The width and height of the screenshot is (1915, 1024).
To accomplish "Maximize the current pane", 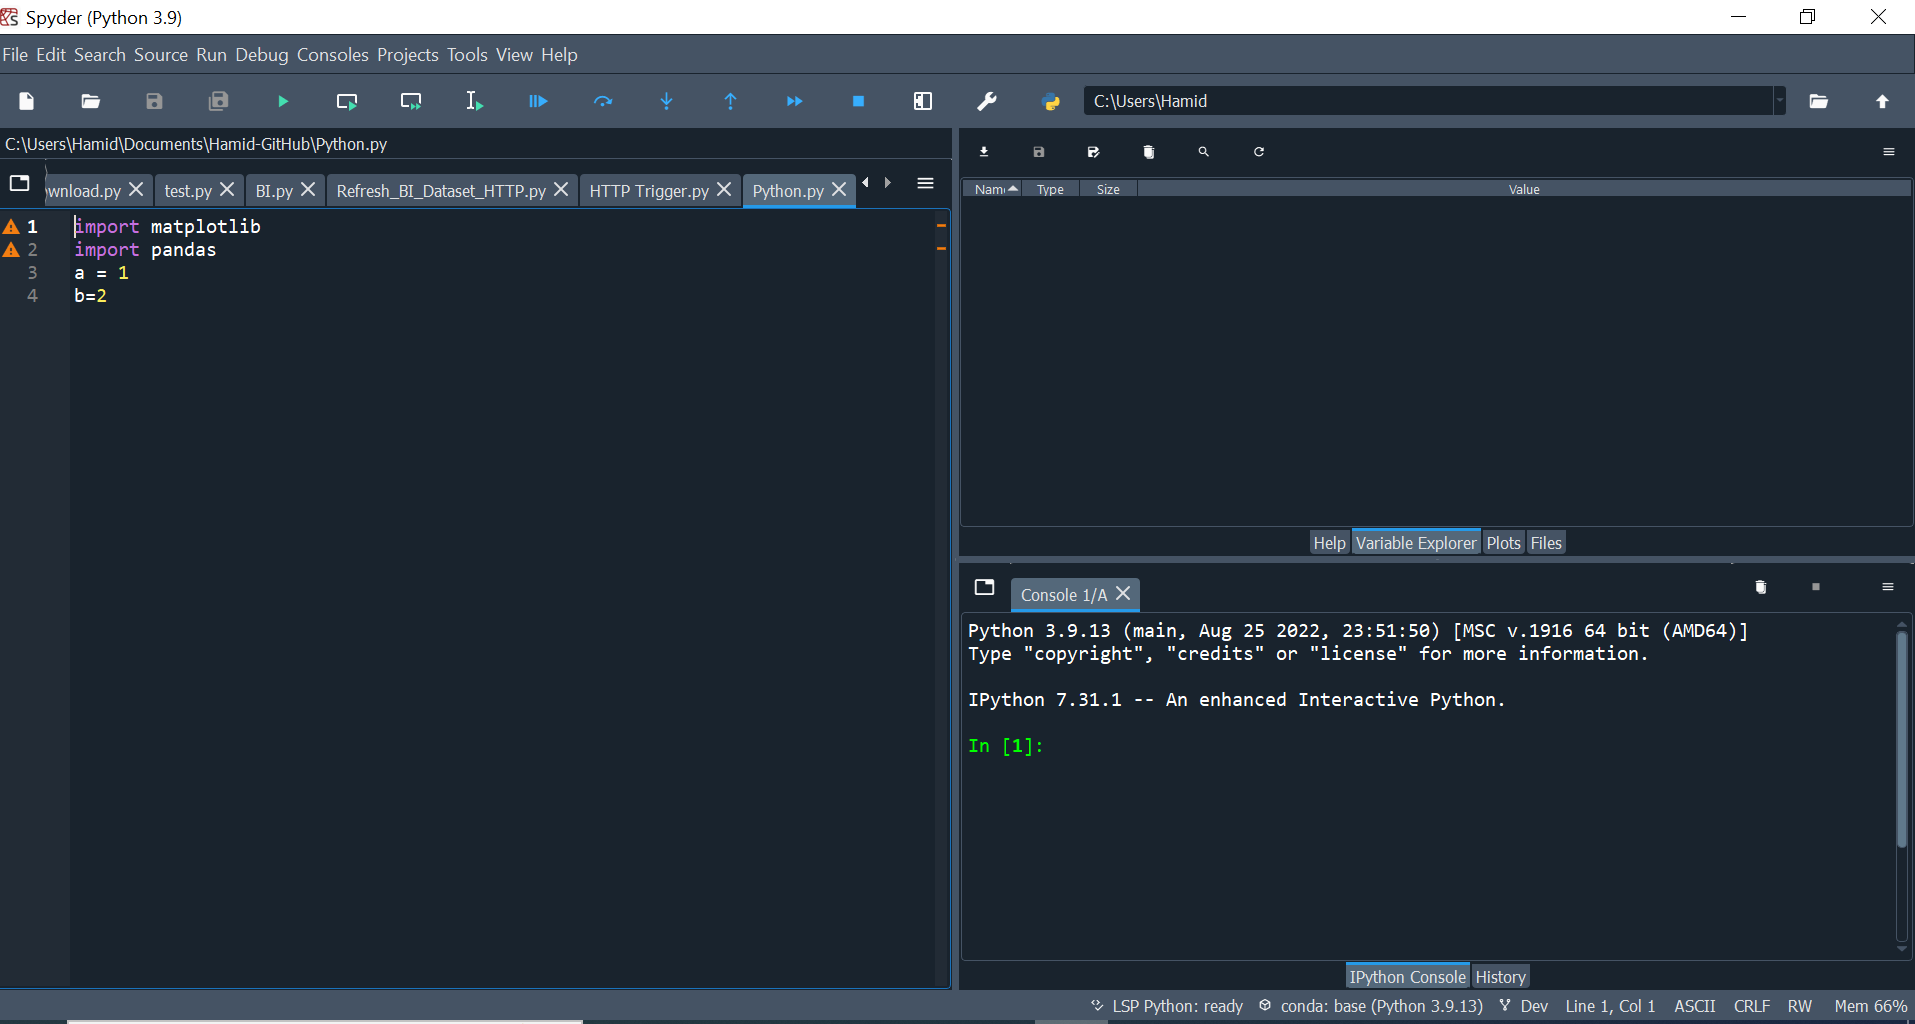I will pyautogui.click(x=923, y=101).
